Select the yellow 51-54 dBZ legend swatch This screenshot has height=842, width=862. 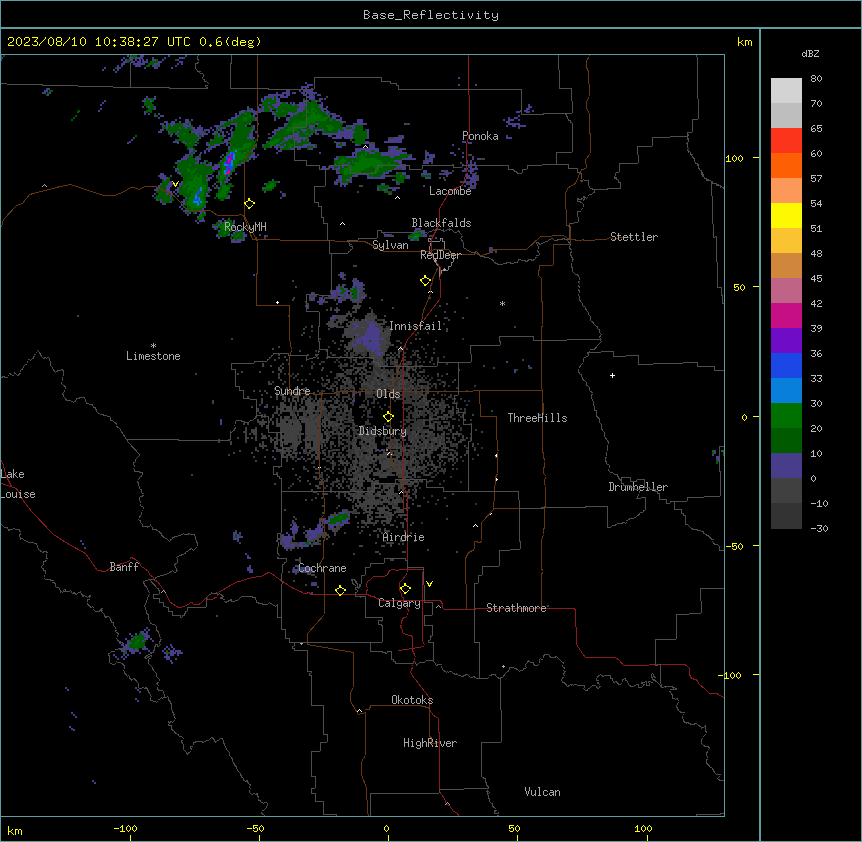point(786,215)
